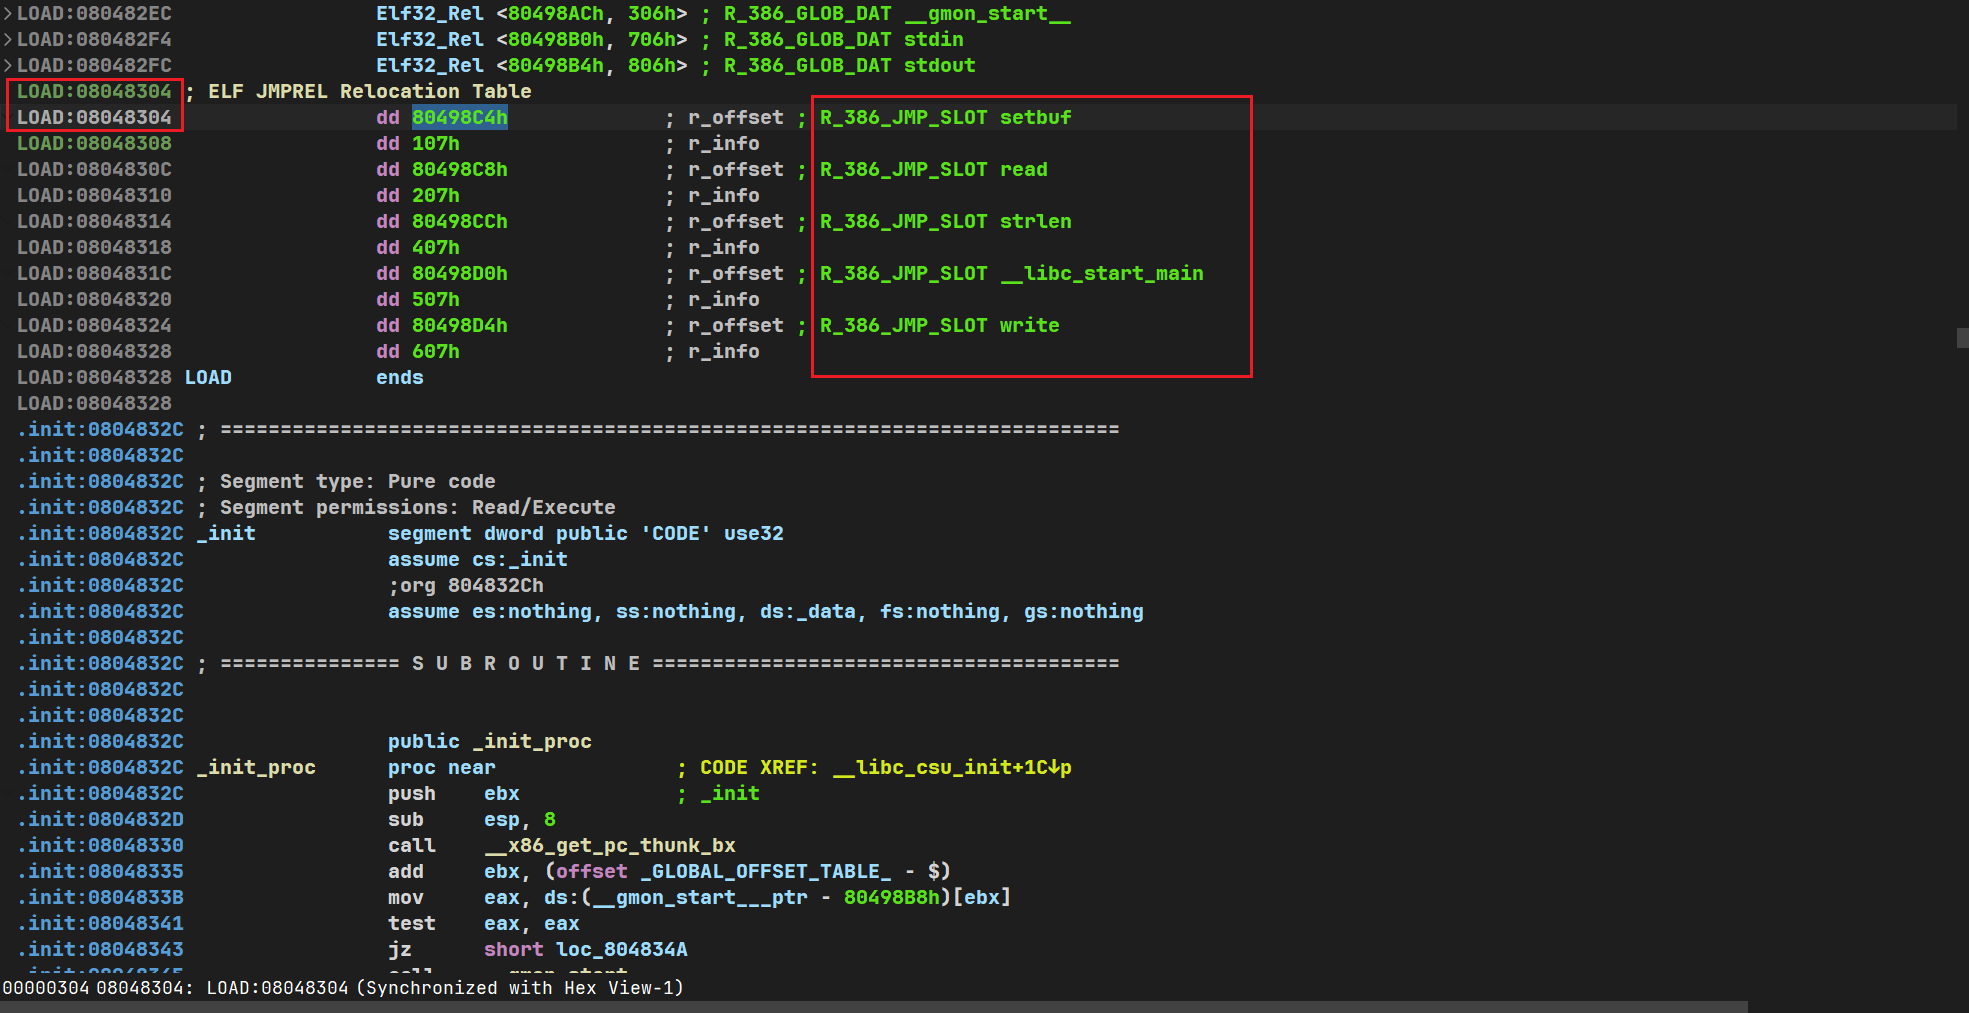Image resolution: width=1969 pixels, height=1013 pixels.
Task: Select the __gmon_start___ptr operand in mov
Action: click(x=700, y=898)
